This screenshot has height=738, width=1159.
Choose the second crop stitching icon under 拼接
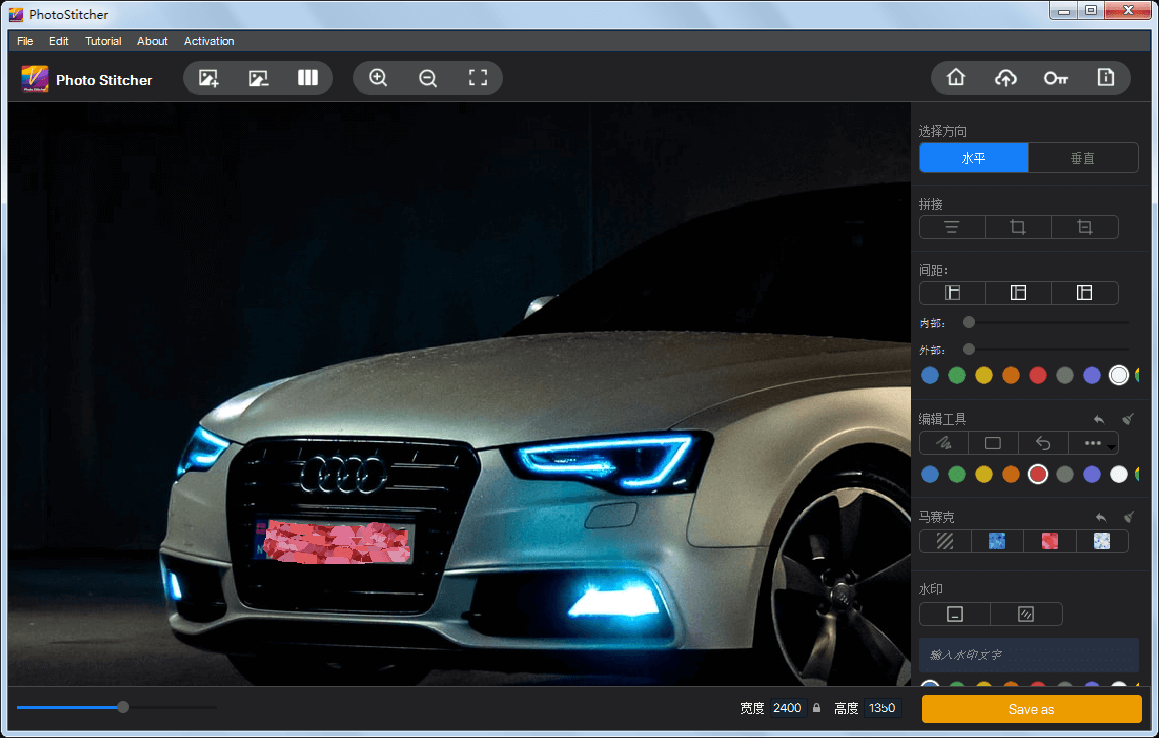coord(1084,227)
